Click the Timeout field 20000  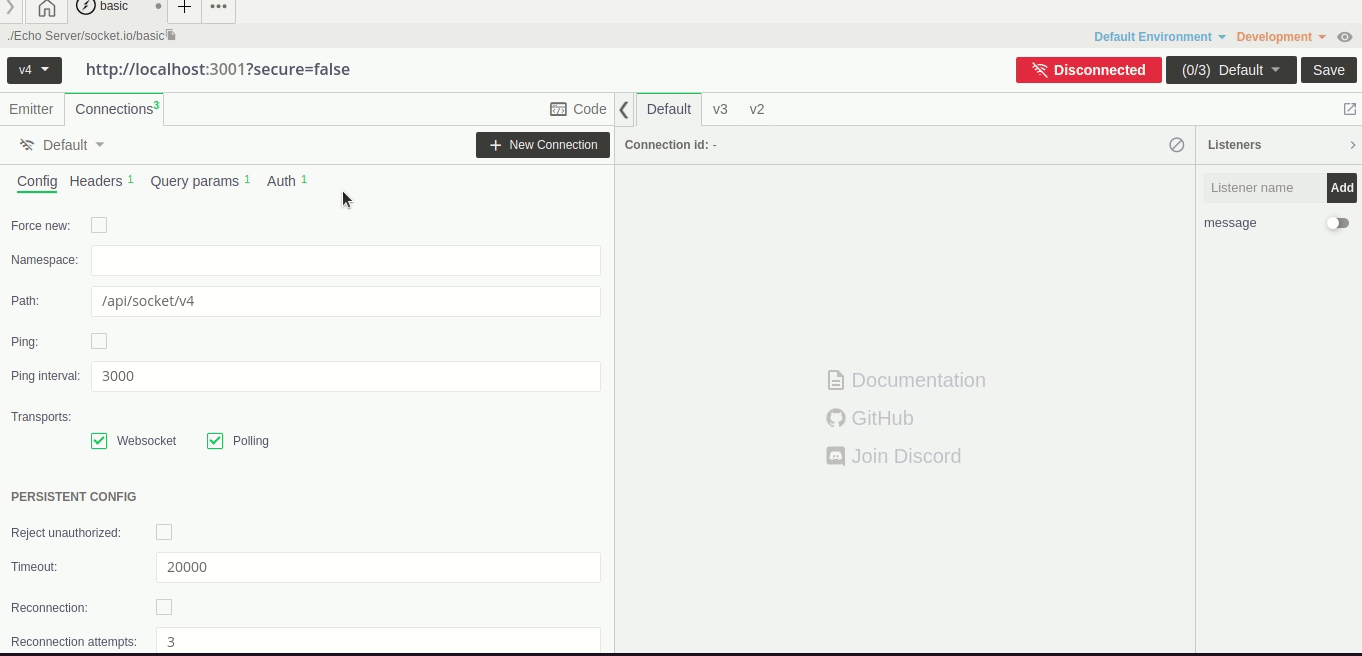point(378,567)
